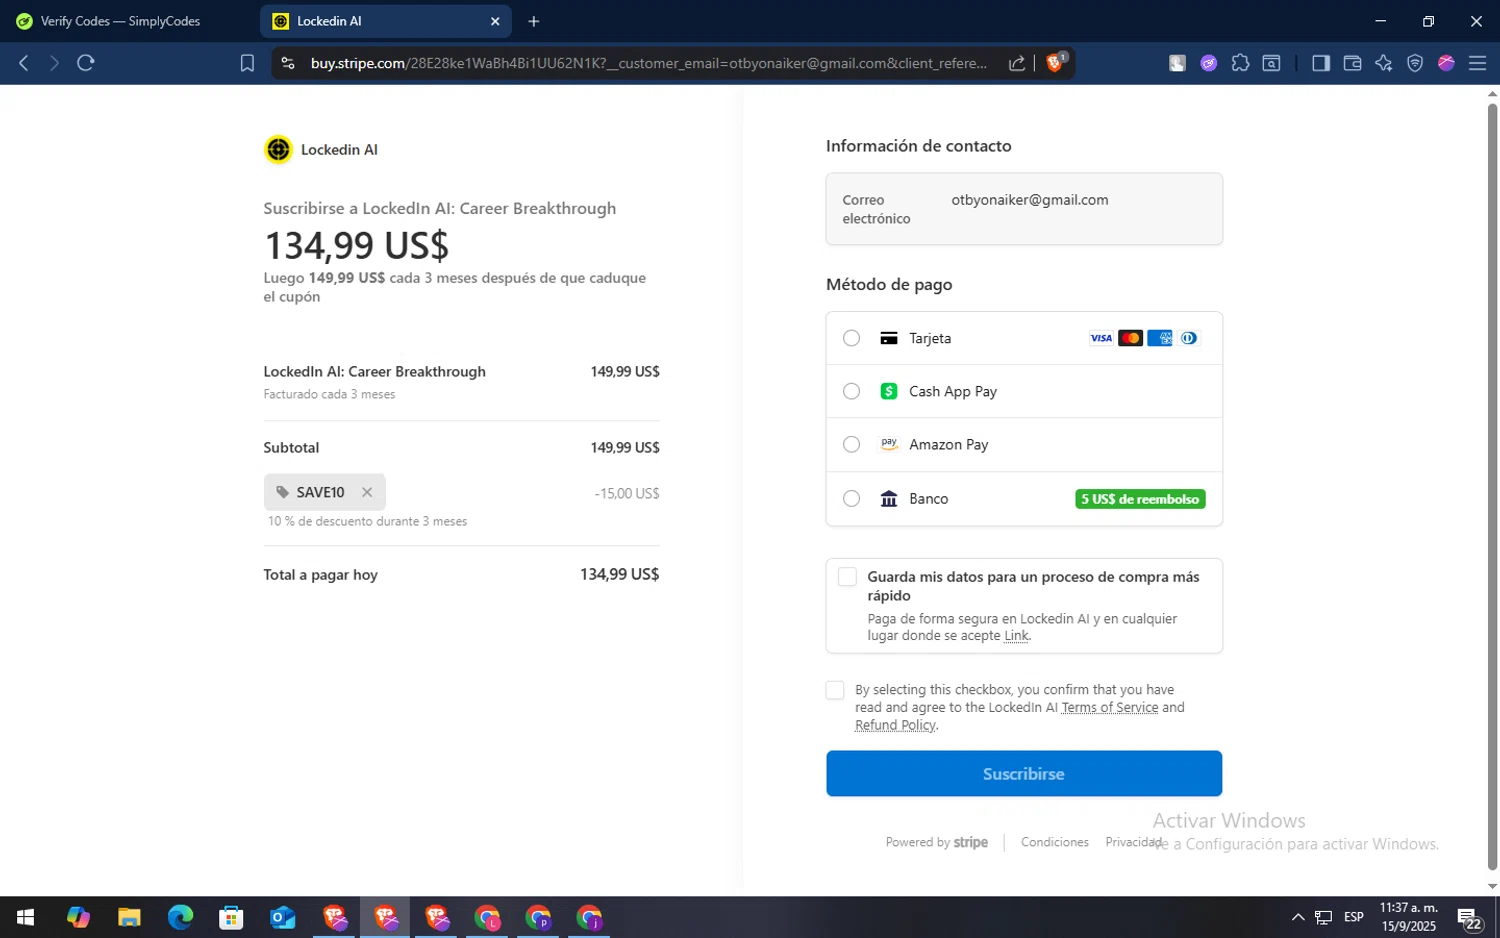The image size is (1500, 938).
Task: Click the Suscribirse button
Action: click(x=1024, y=774)
